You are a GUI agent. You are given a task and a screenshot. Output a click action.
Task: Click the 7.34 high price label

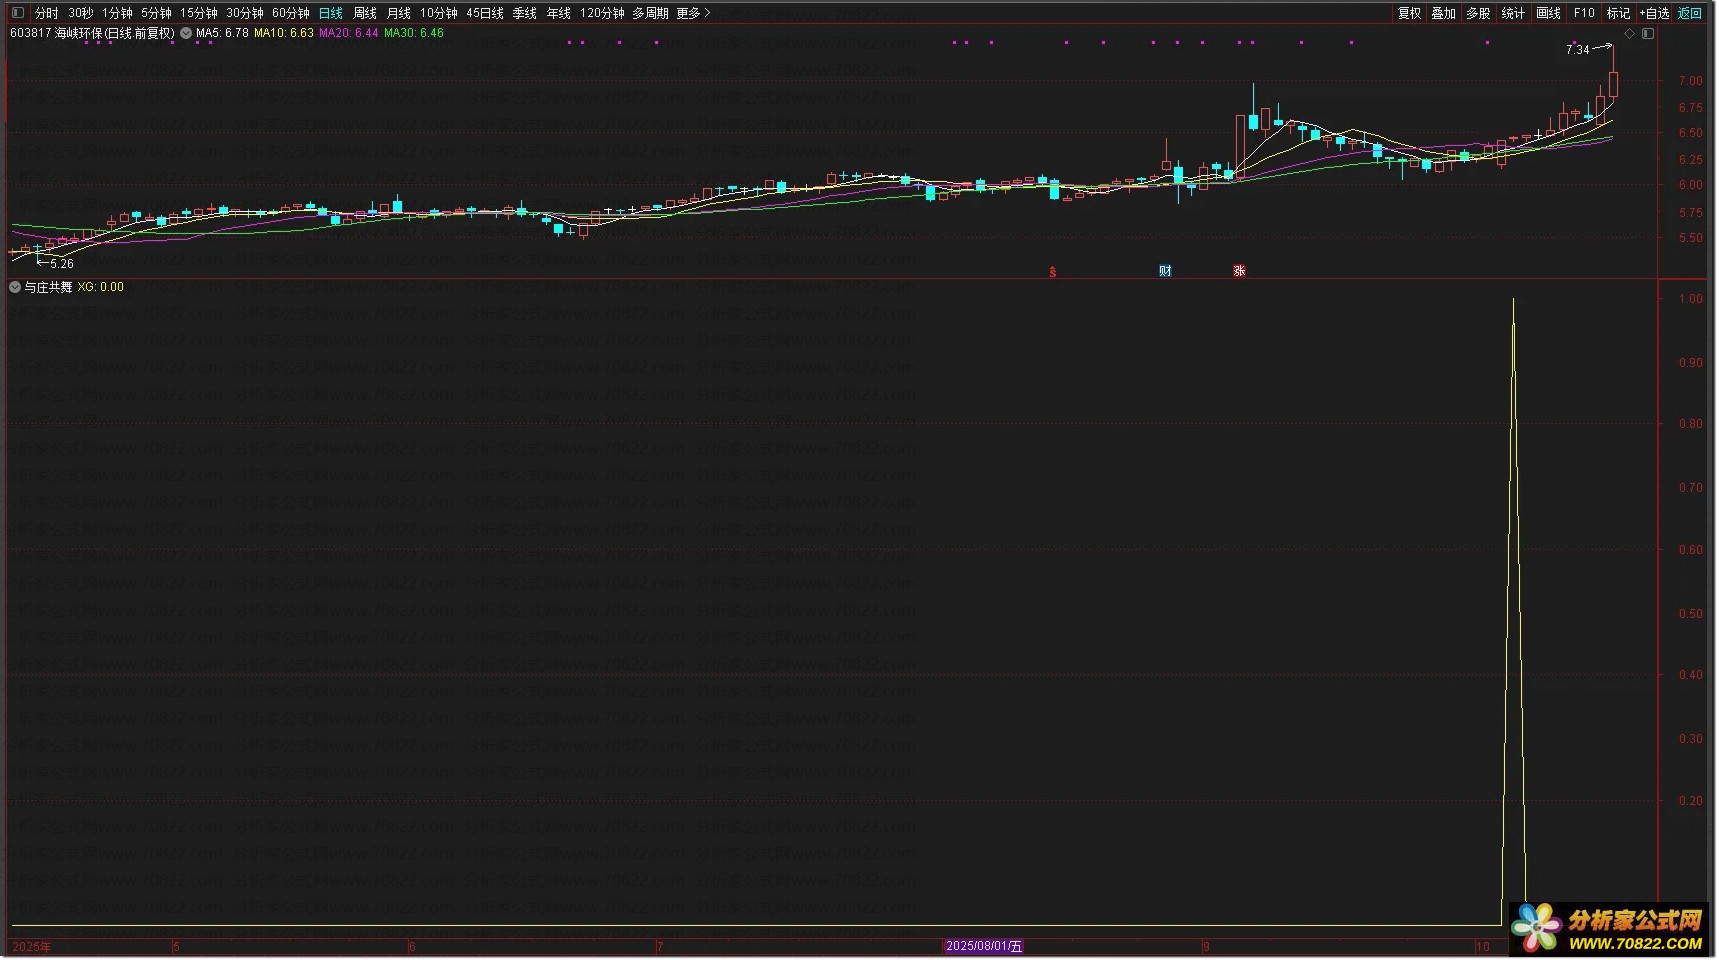pyautogui.click(x=1577, y=50)
